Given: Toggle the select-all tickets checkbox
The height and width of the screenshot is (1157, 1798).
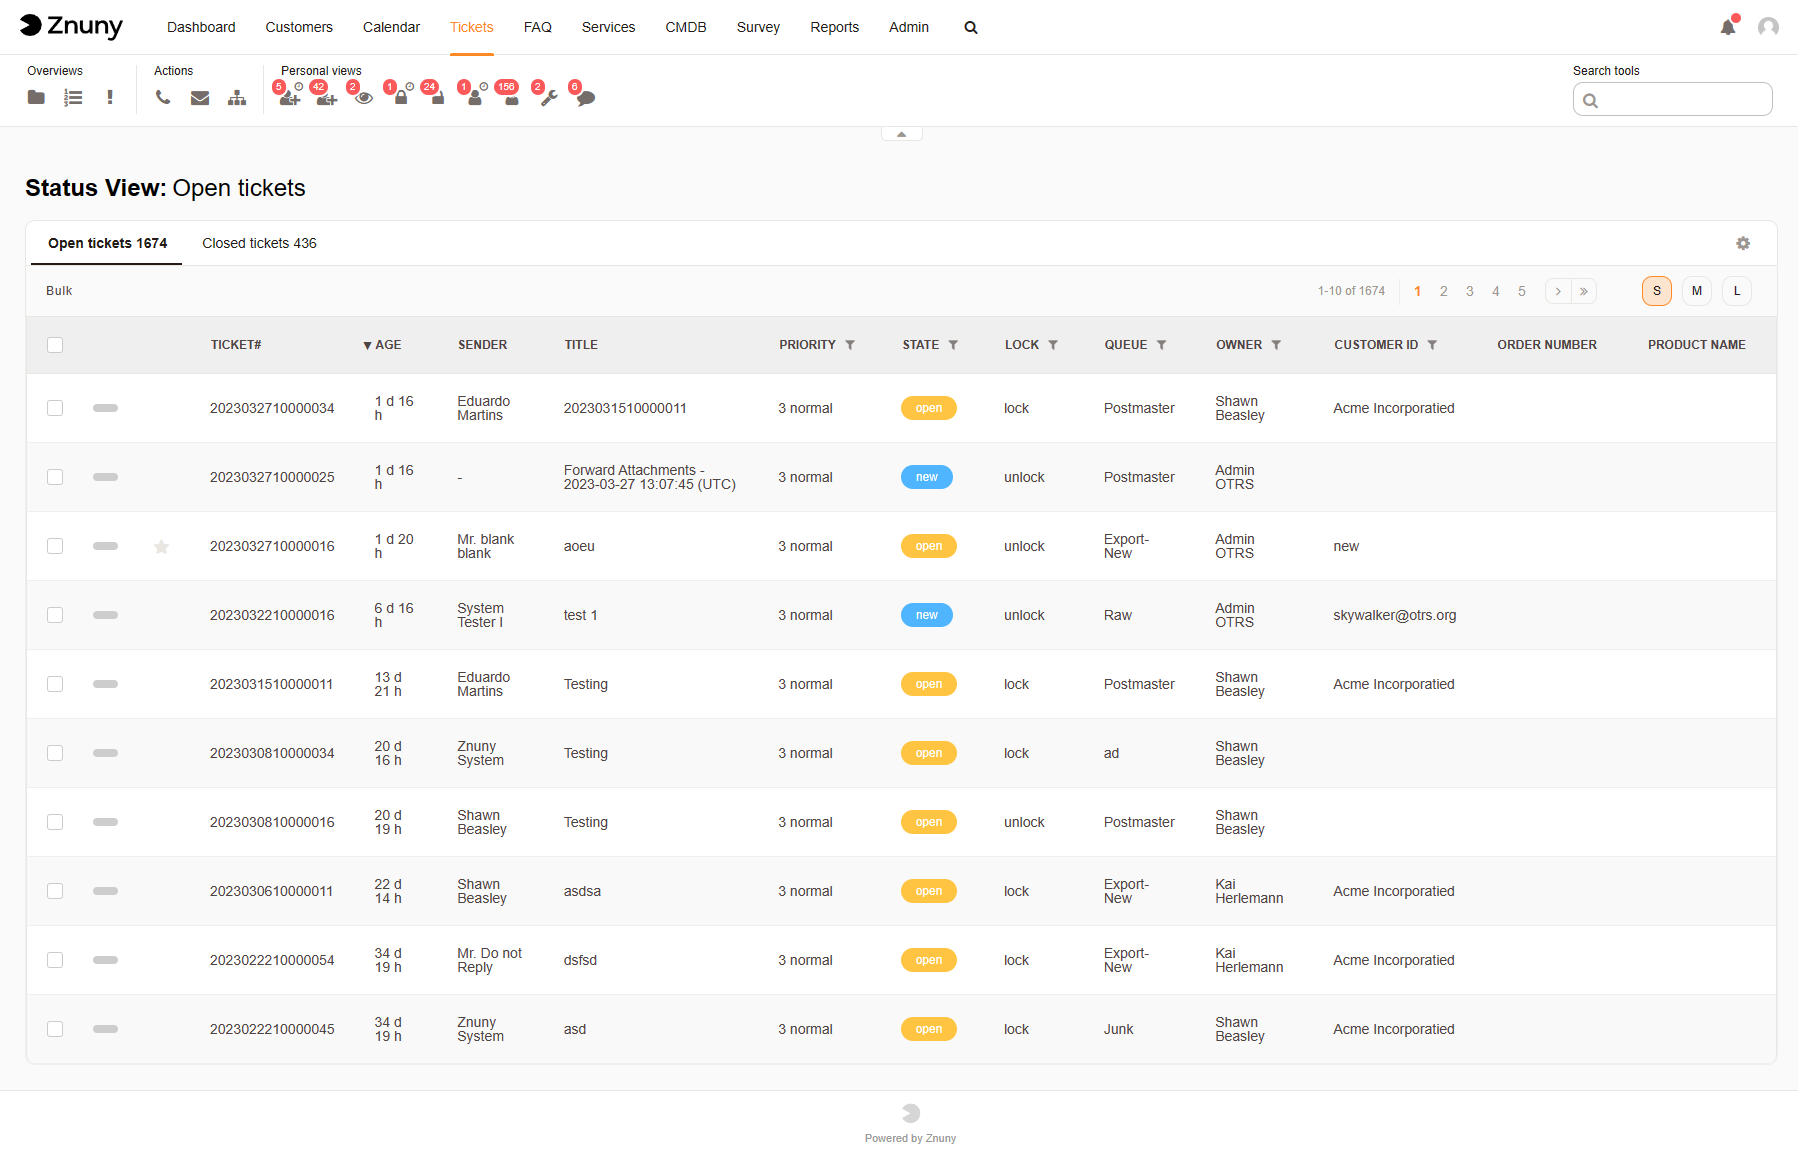Looking at the screenshot, I should [x=55, y=344].
